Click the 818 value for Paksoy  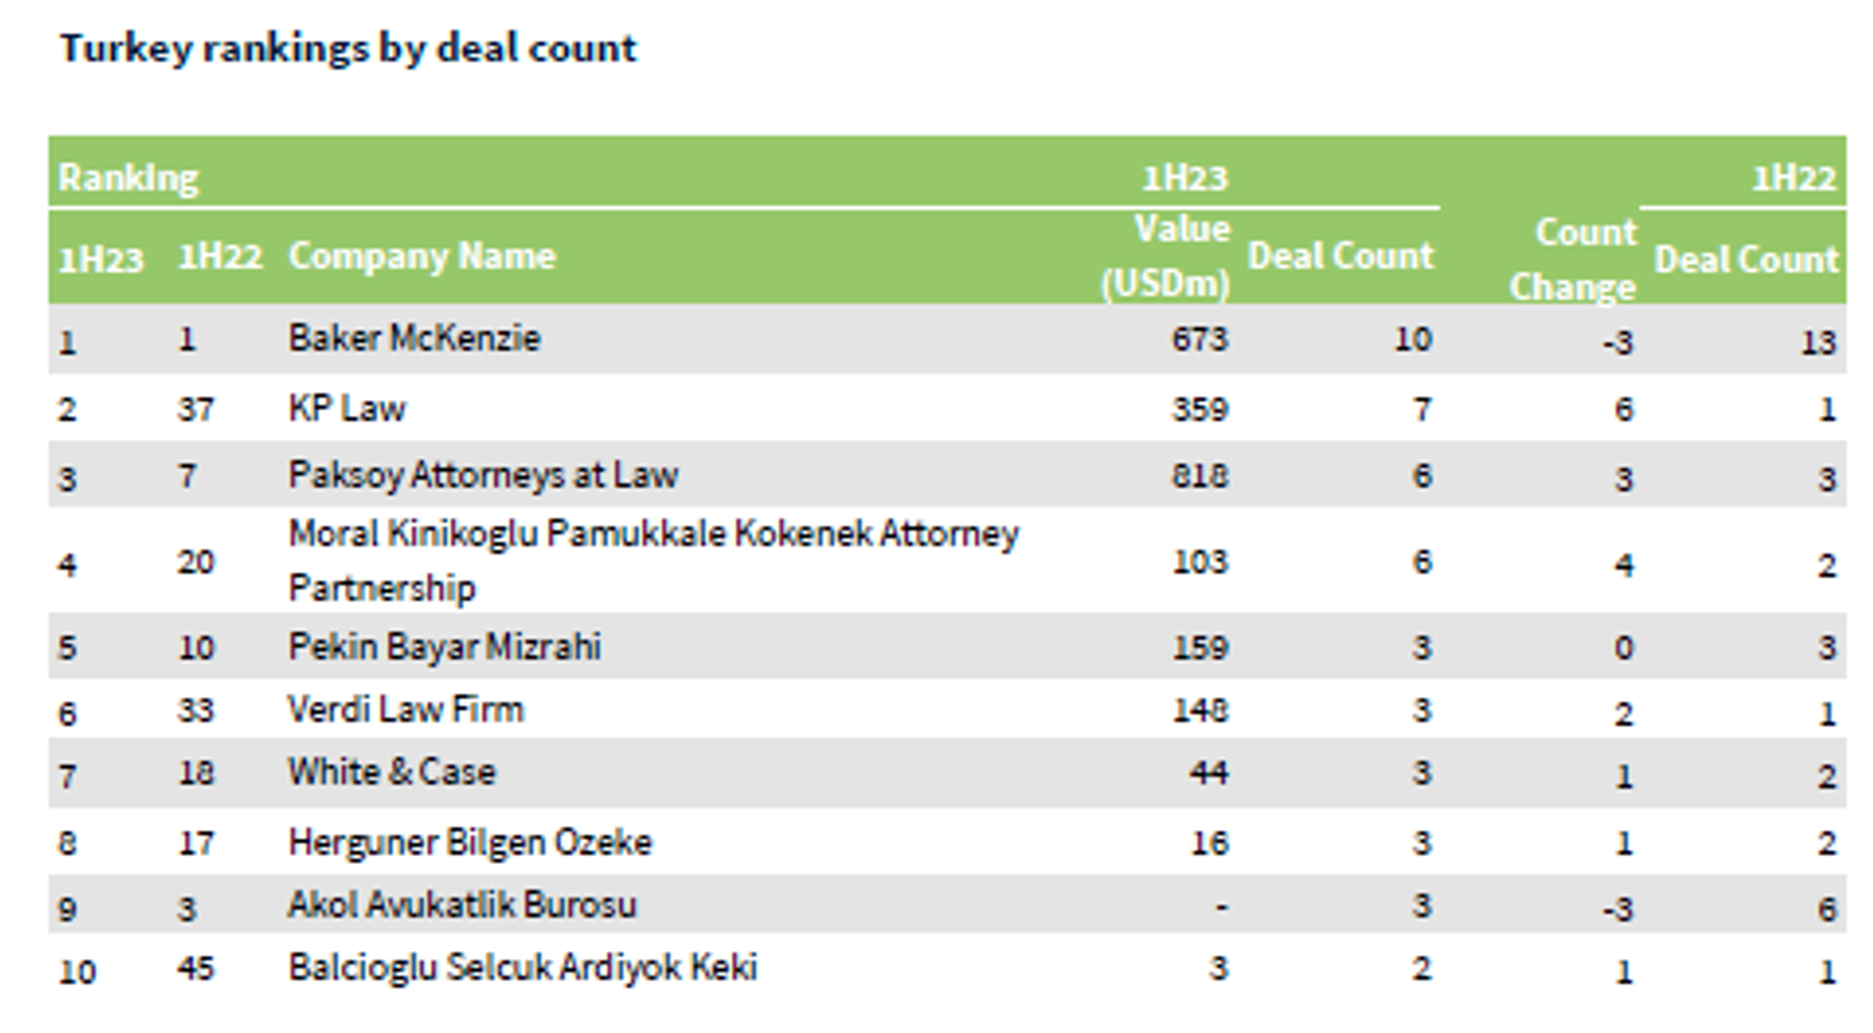[1199, 475]
